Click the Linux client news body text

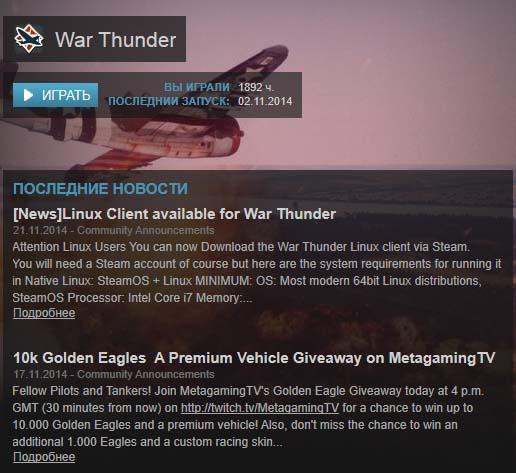[x=257, y=272]
